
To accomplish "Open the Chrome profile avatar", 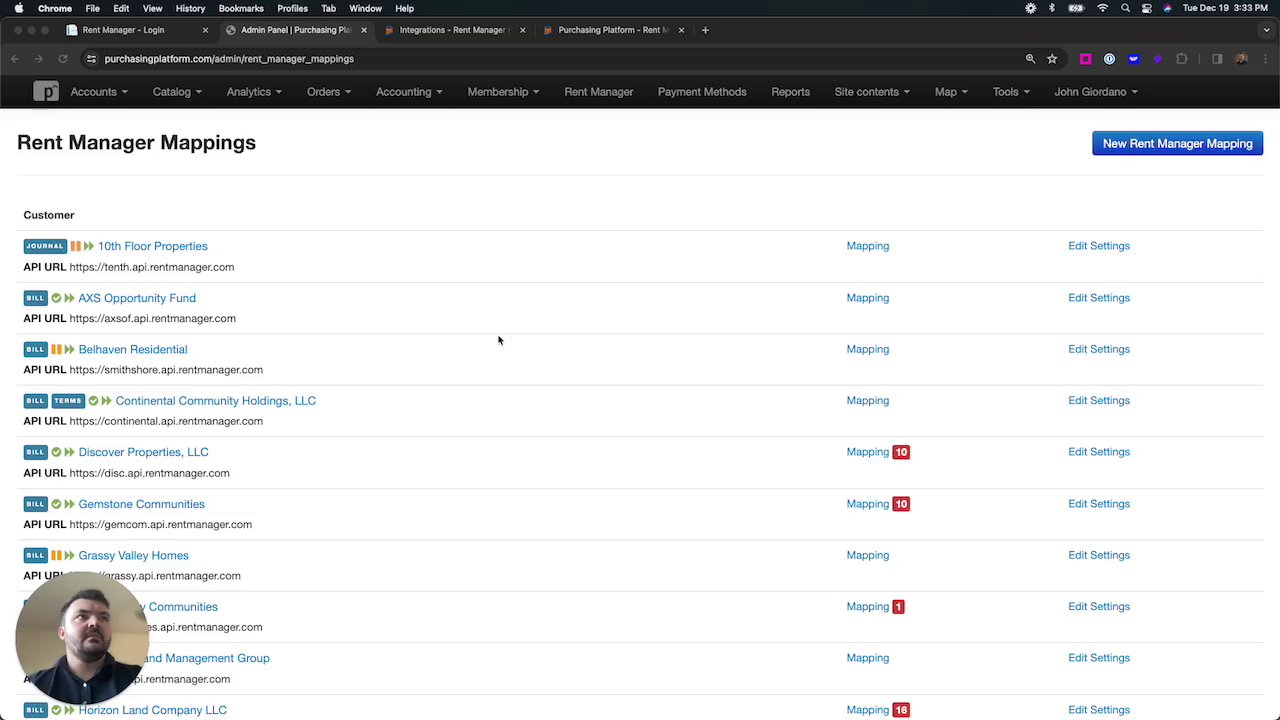I will point(1241,59).
